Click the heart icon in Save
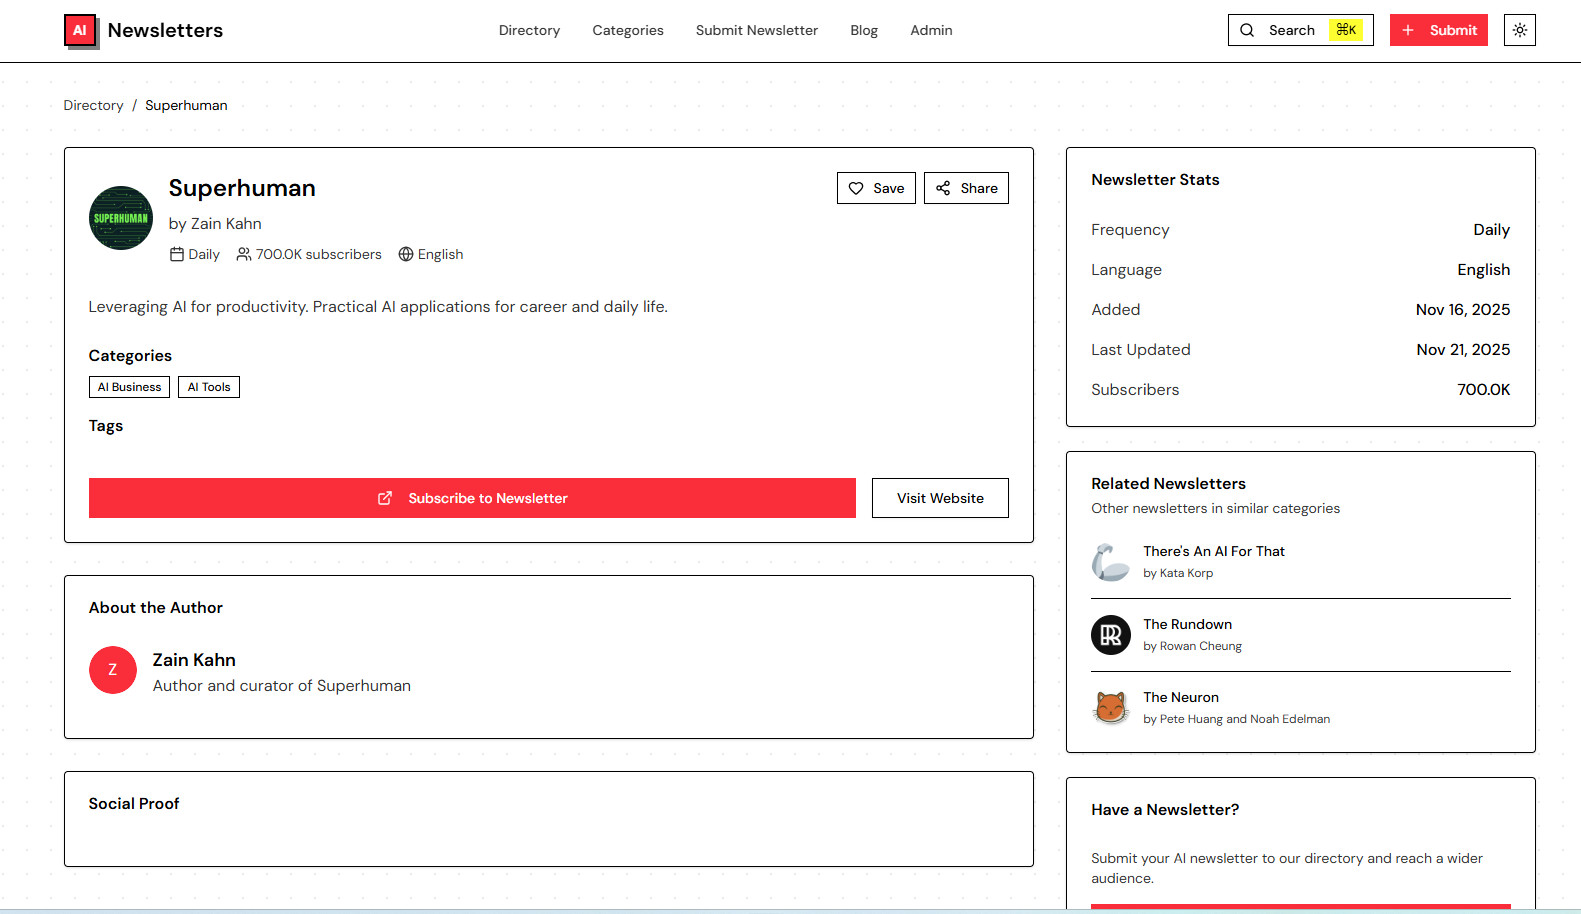This screenshot has width=1581, height=914. point(856,188)
